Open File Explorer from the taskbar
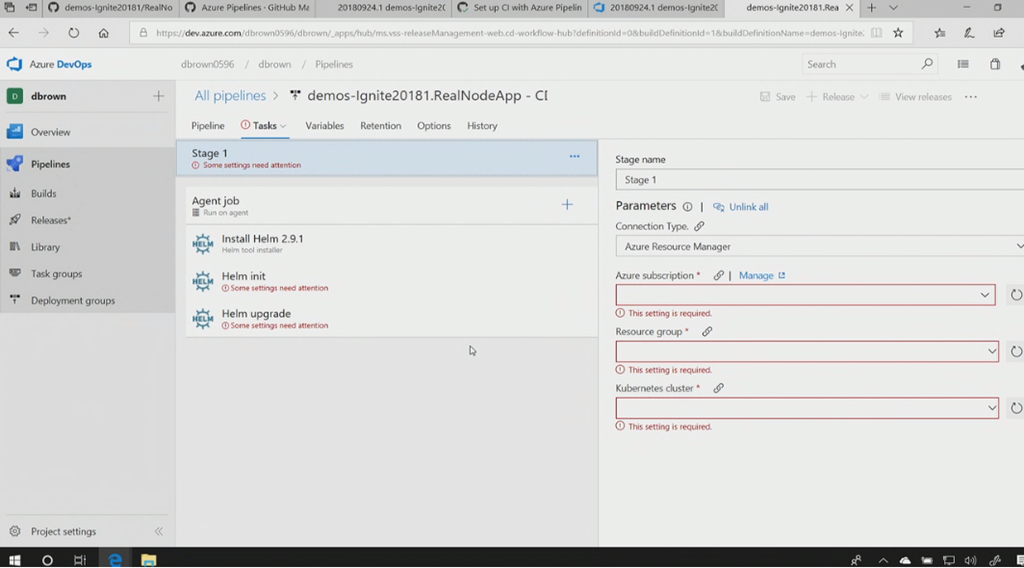This screenshot has width=1024, height=568. coord(148,560)
